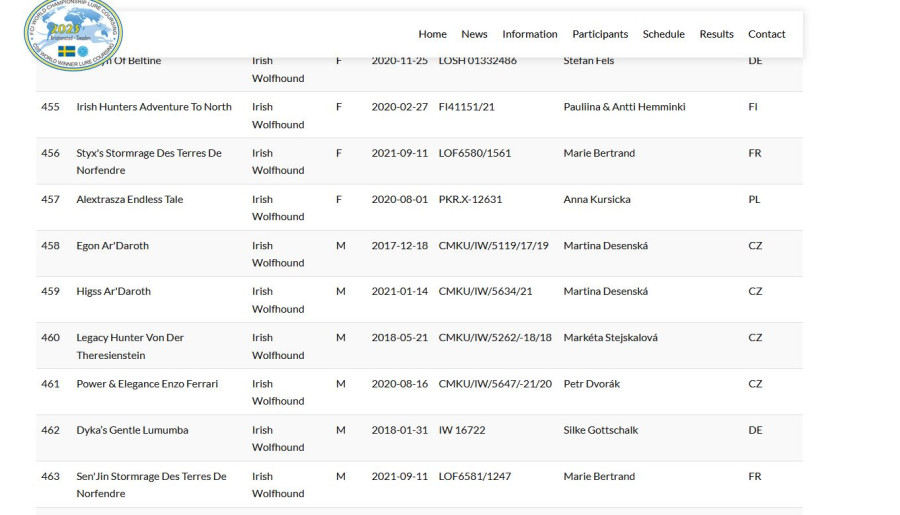The width and height of the screenshot is (900, 515).
Task: Go to the News page
Action: pos(474,34)
